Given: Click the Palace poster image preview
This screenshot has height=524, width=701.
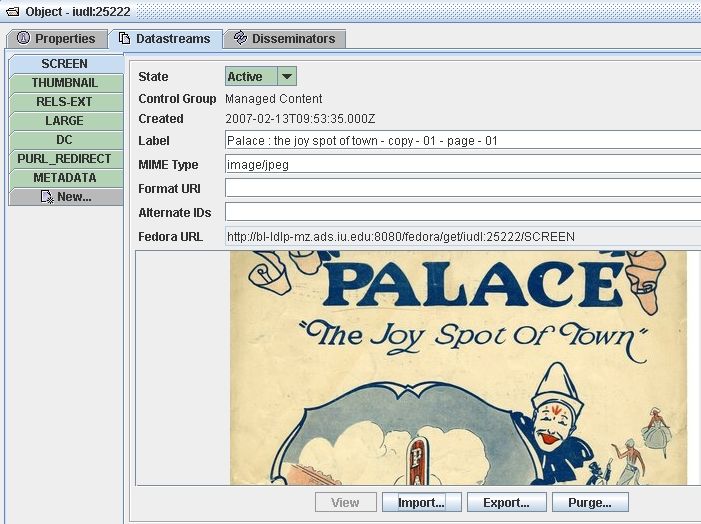Looking at the screenshot, I should (458, 368).
